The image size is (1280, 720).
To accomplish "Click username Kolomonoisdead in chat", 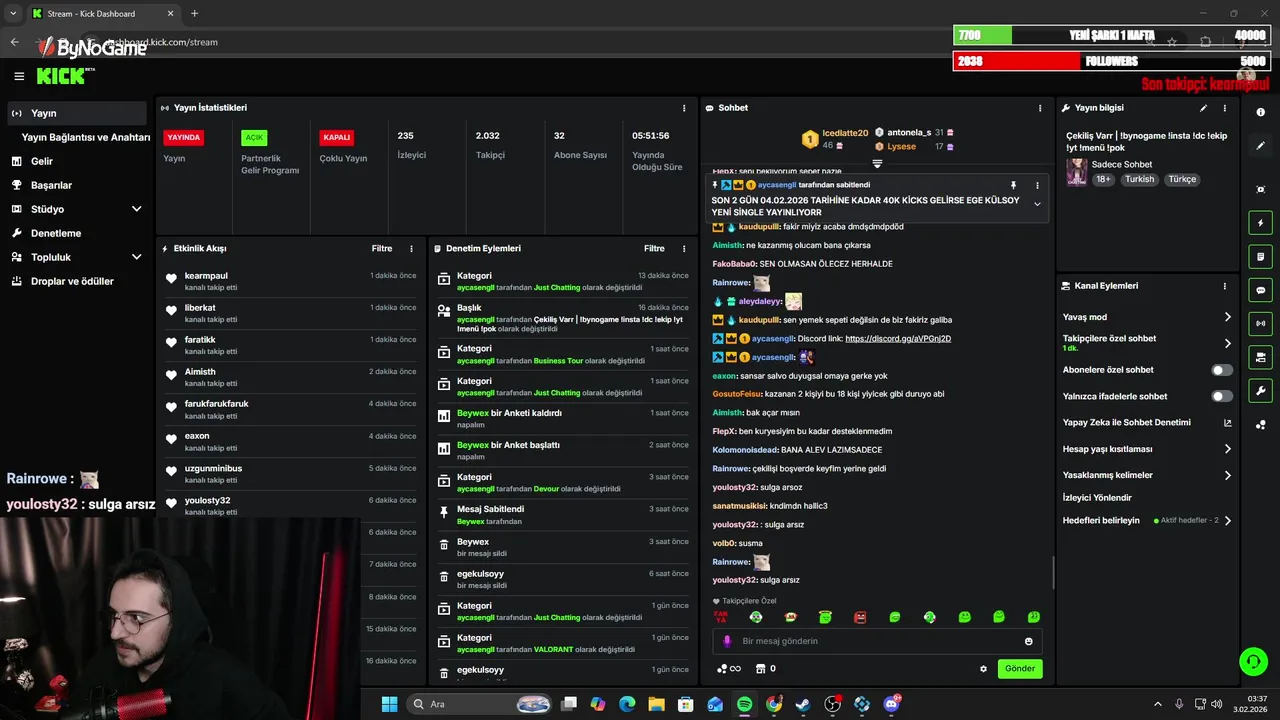I will pos(745,450).
